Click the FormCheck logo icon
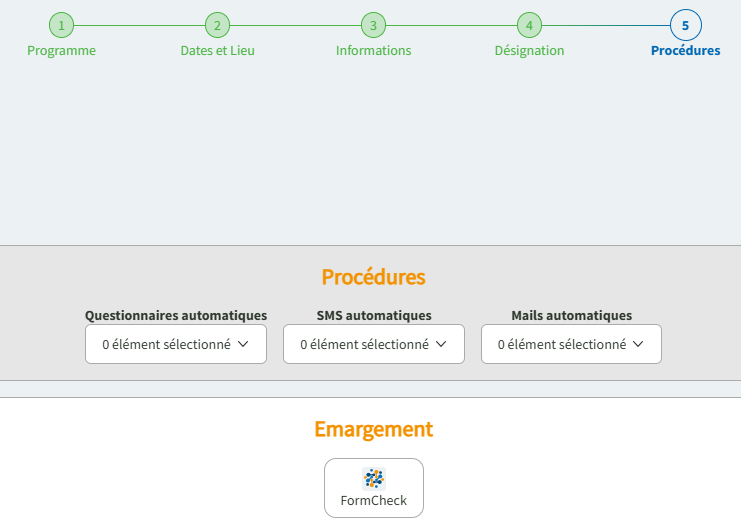 [374, 478]
